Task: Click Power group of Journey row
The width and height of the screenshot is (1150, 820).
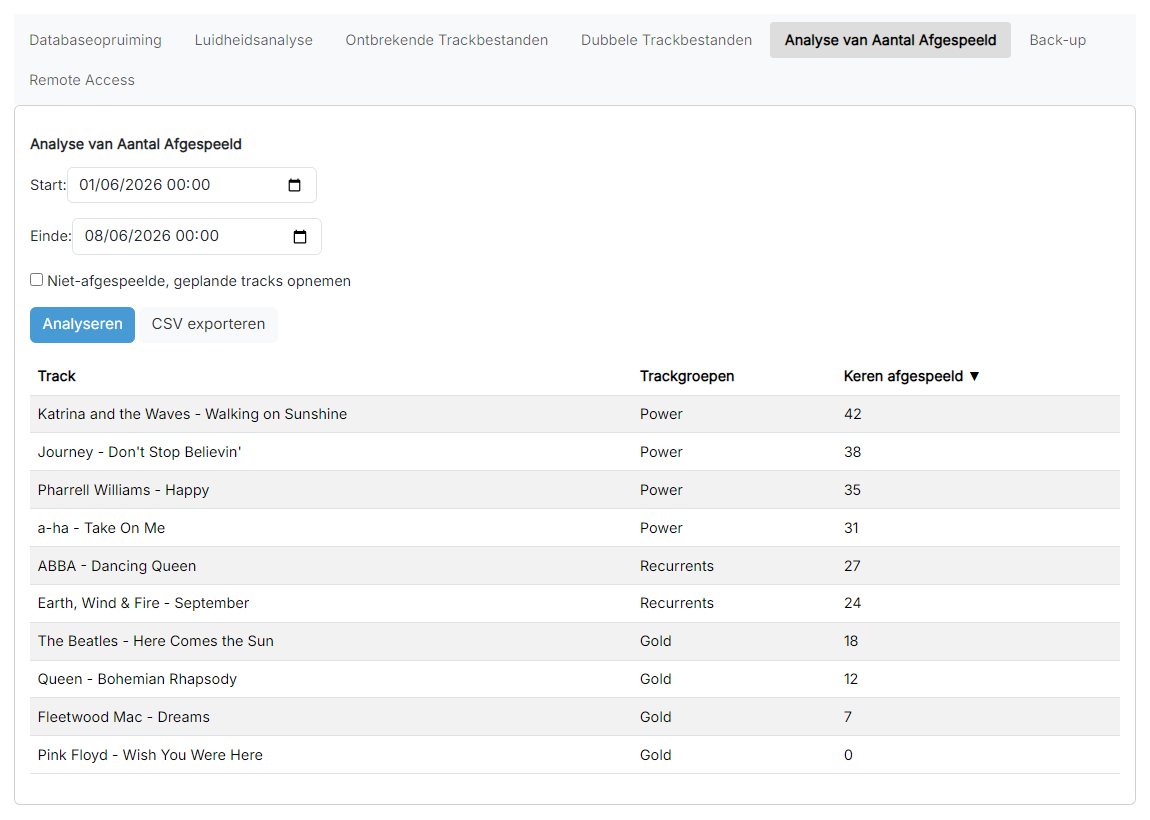Action: (x=661, y=452)
